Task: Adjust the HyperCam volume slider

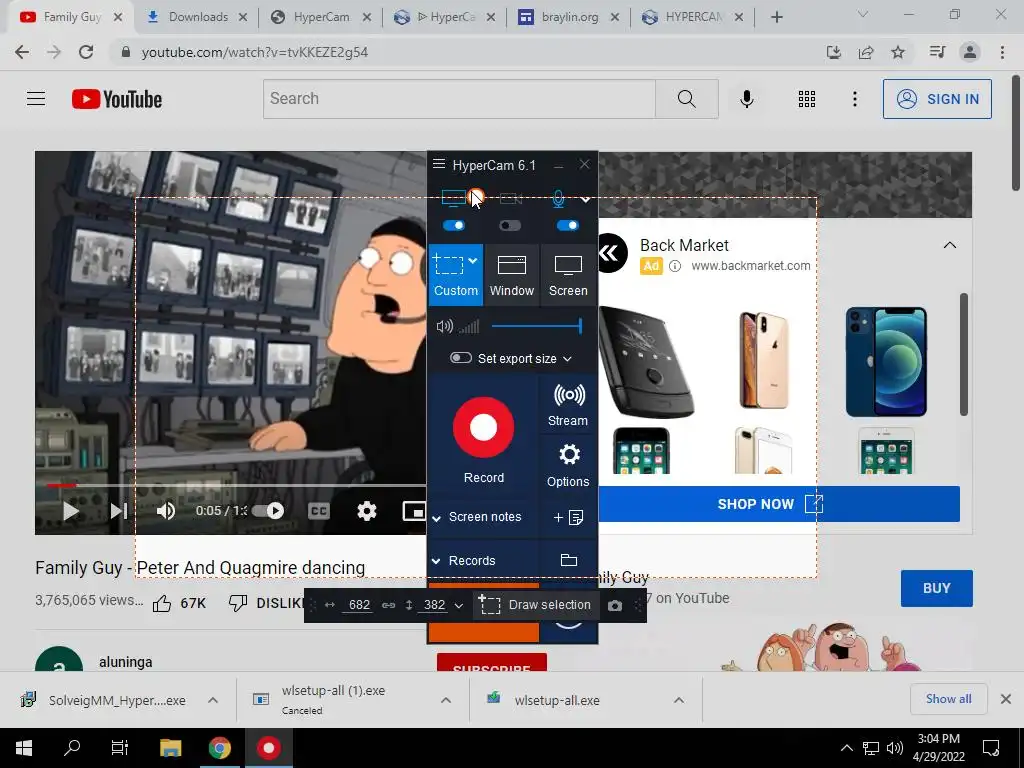Action: tap(536, 326)
